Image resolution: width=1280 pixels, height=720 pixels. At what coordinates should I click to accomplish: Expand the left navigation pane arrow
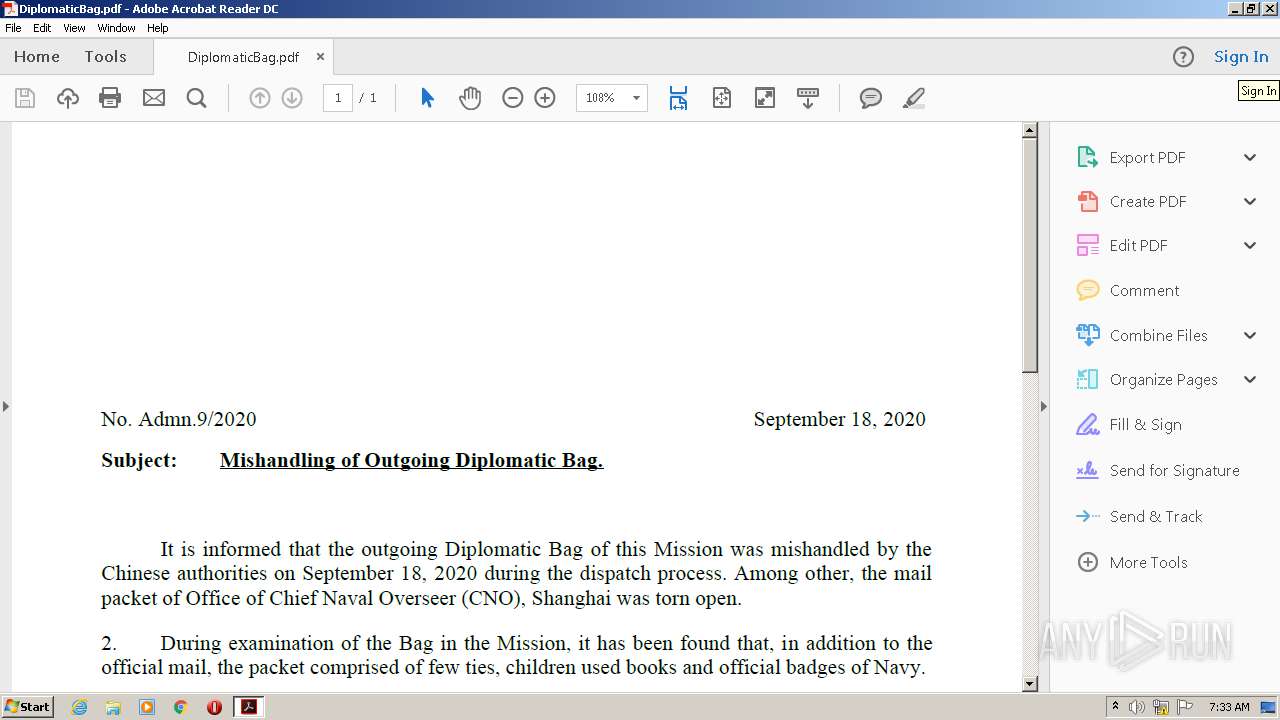click(x=5, y=406)
